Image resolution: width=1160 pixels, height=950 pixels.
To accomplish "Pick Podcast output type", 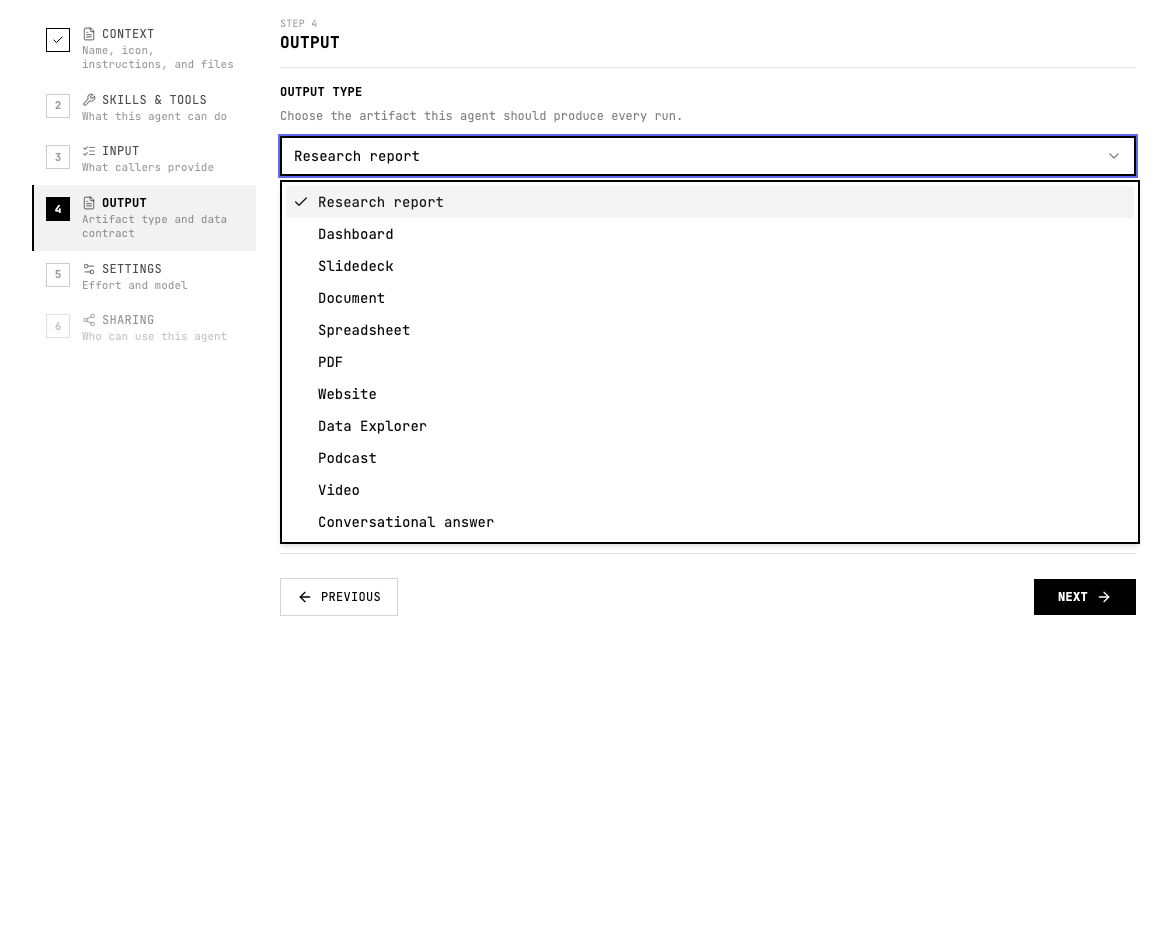I will 709,458.
